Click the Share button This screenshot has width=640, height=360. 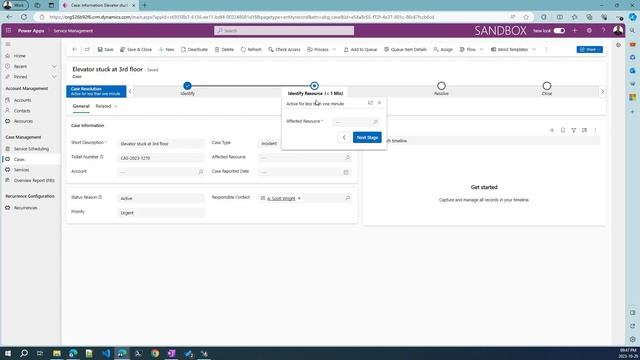click(589, 49)
